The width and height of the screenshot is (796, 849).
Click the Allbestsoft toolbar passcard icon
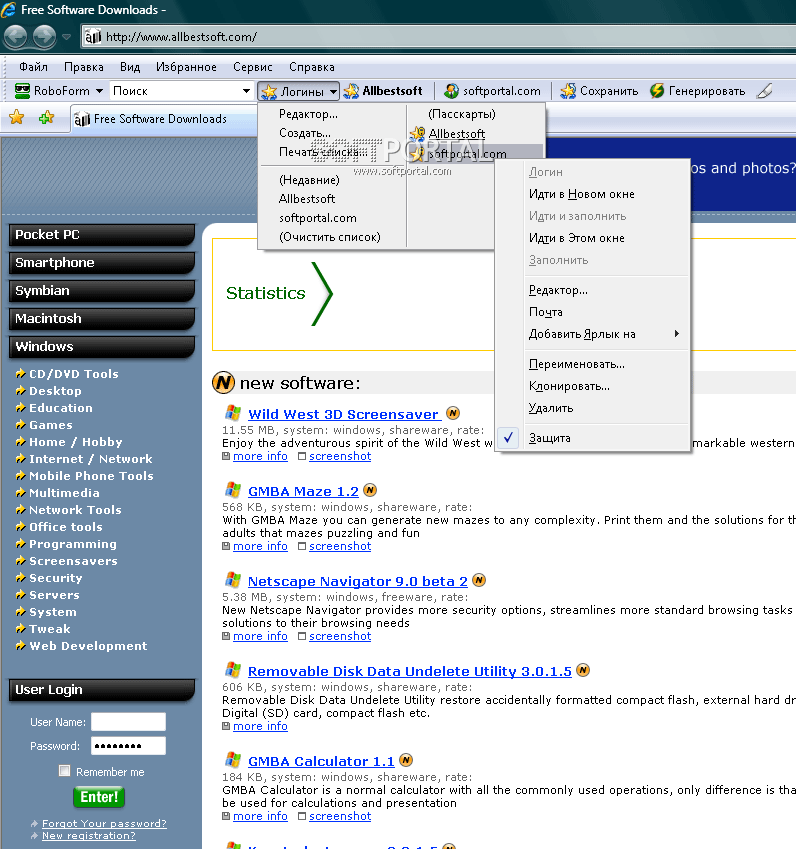tap(351, 91)
